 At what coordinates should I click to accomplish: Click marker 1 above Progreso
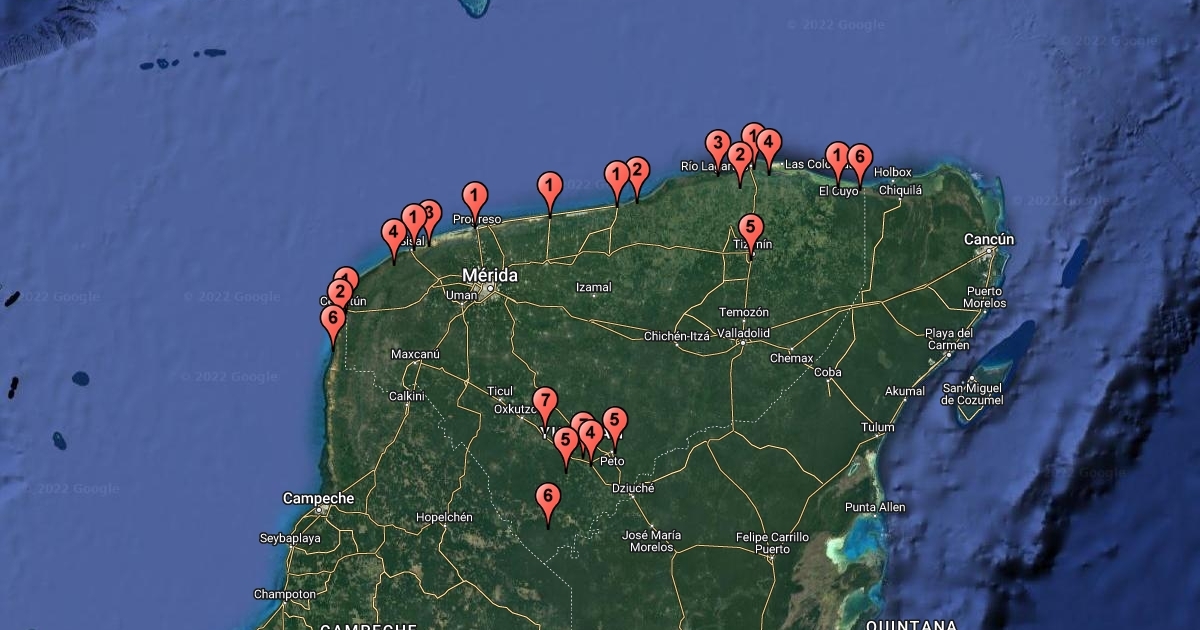coord(475,197)
